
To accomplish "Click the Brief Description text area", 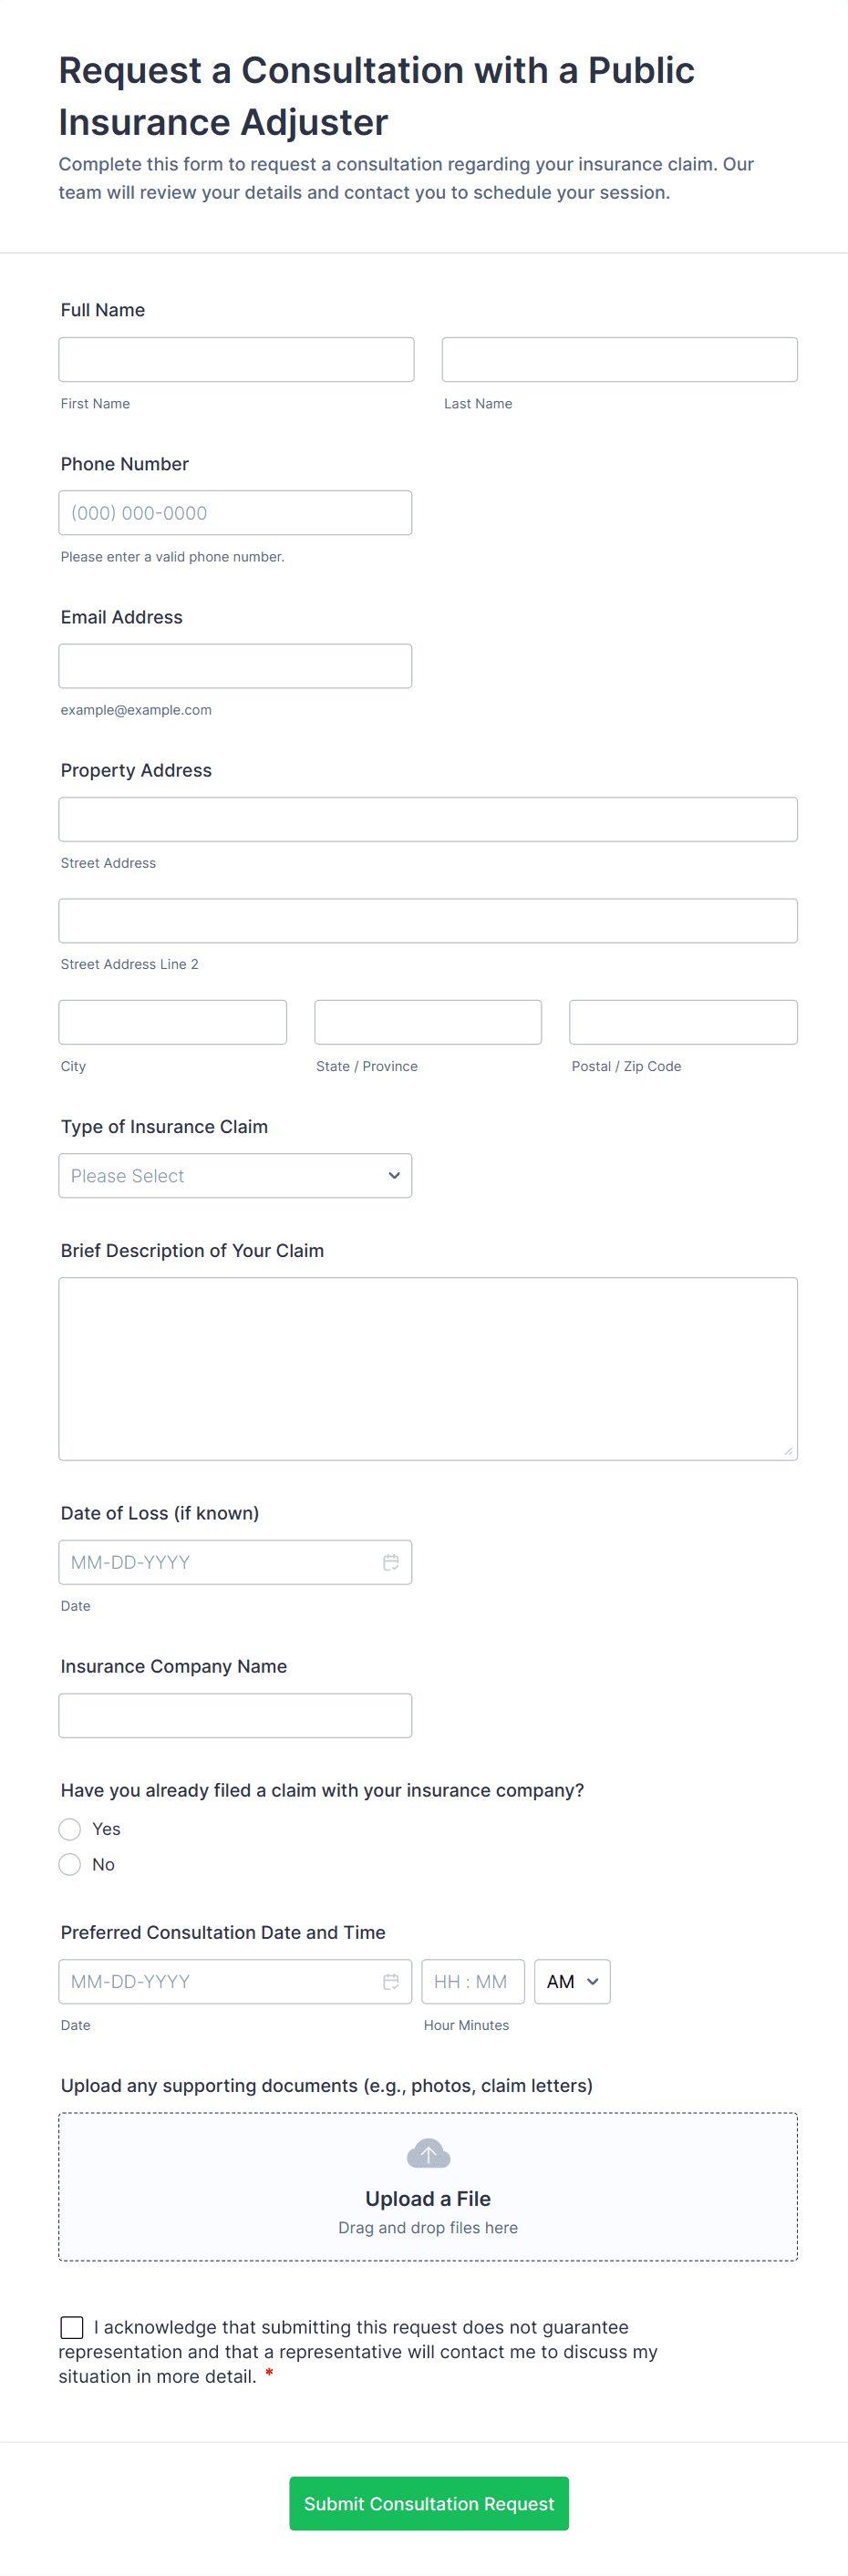I will [x=428, y=1368].
